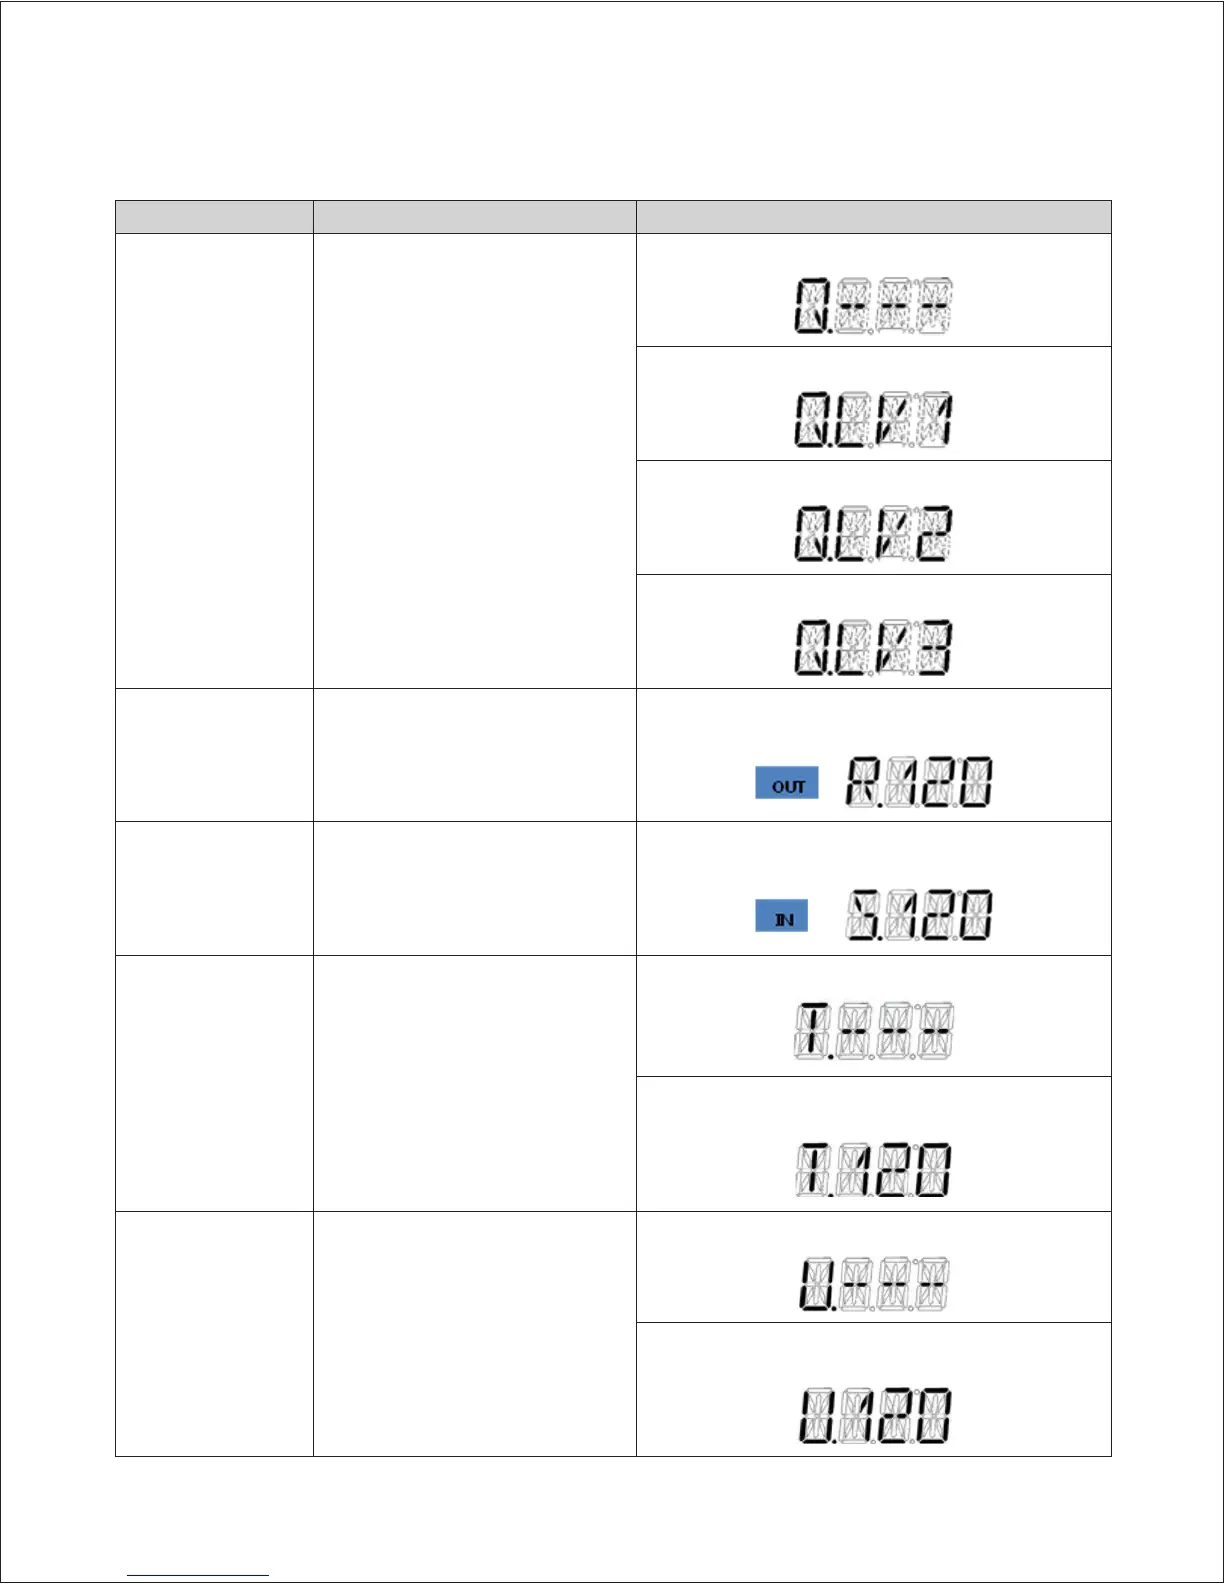Click the T.120 segment display
1224x1584 pixels.
(873, 1171)
